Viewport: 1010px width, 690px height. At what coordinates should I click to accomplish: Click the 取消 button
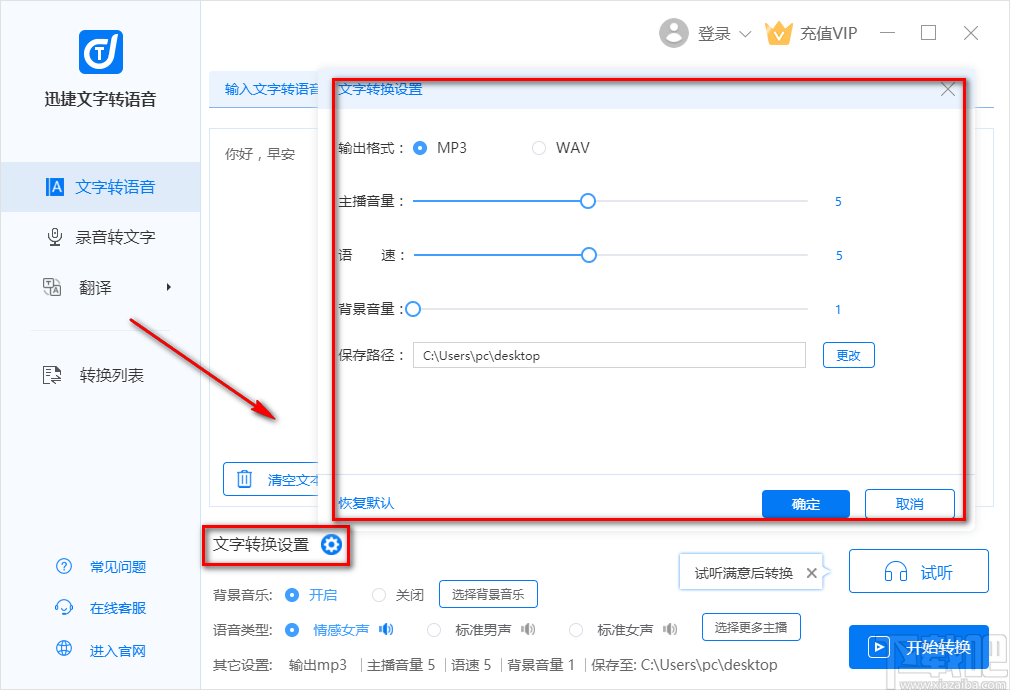[910, 504]
